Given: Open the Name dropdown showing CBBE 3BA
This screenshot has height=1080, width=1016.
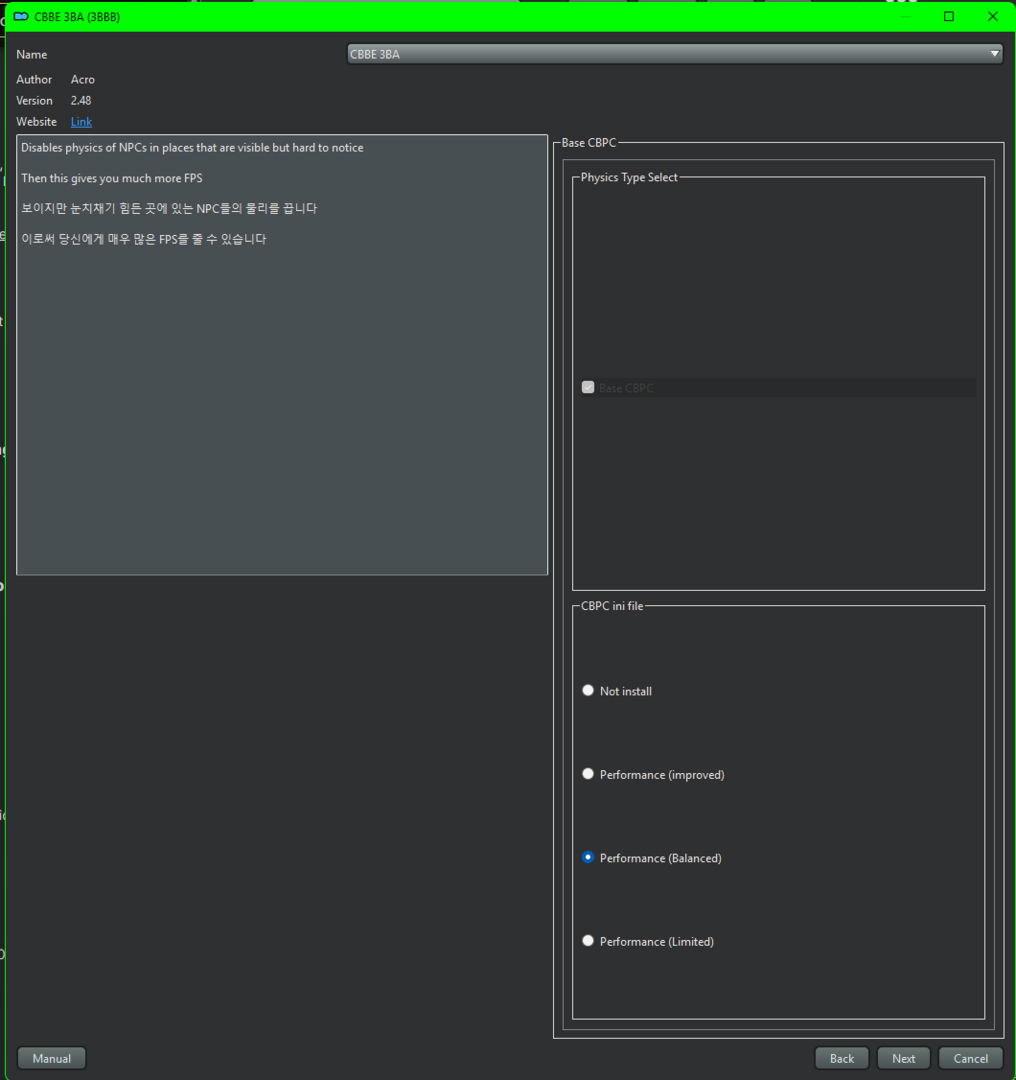Looking at the screenshot, I should [674, 54].
